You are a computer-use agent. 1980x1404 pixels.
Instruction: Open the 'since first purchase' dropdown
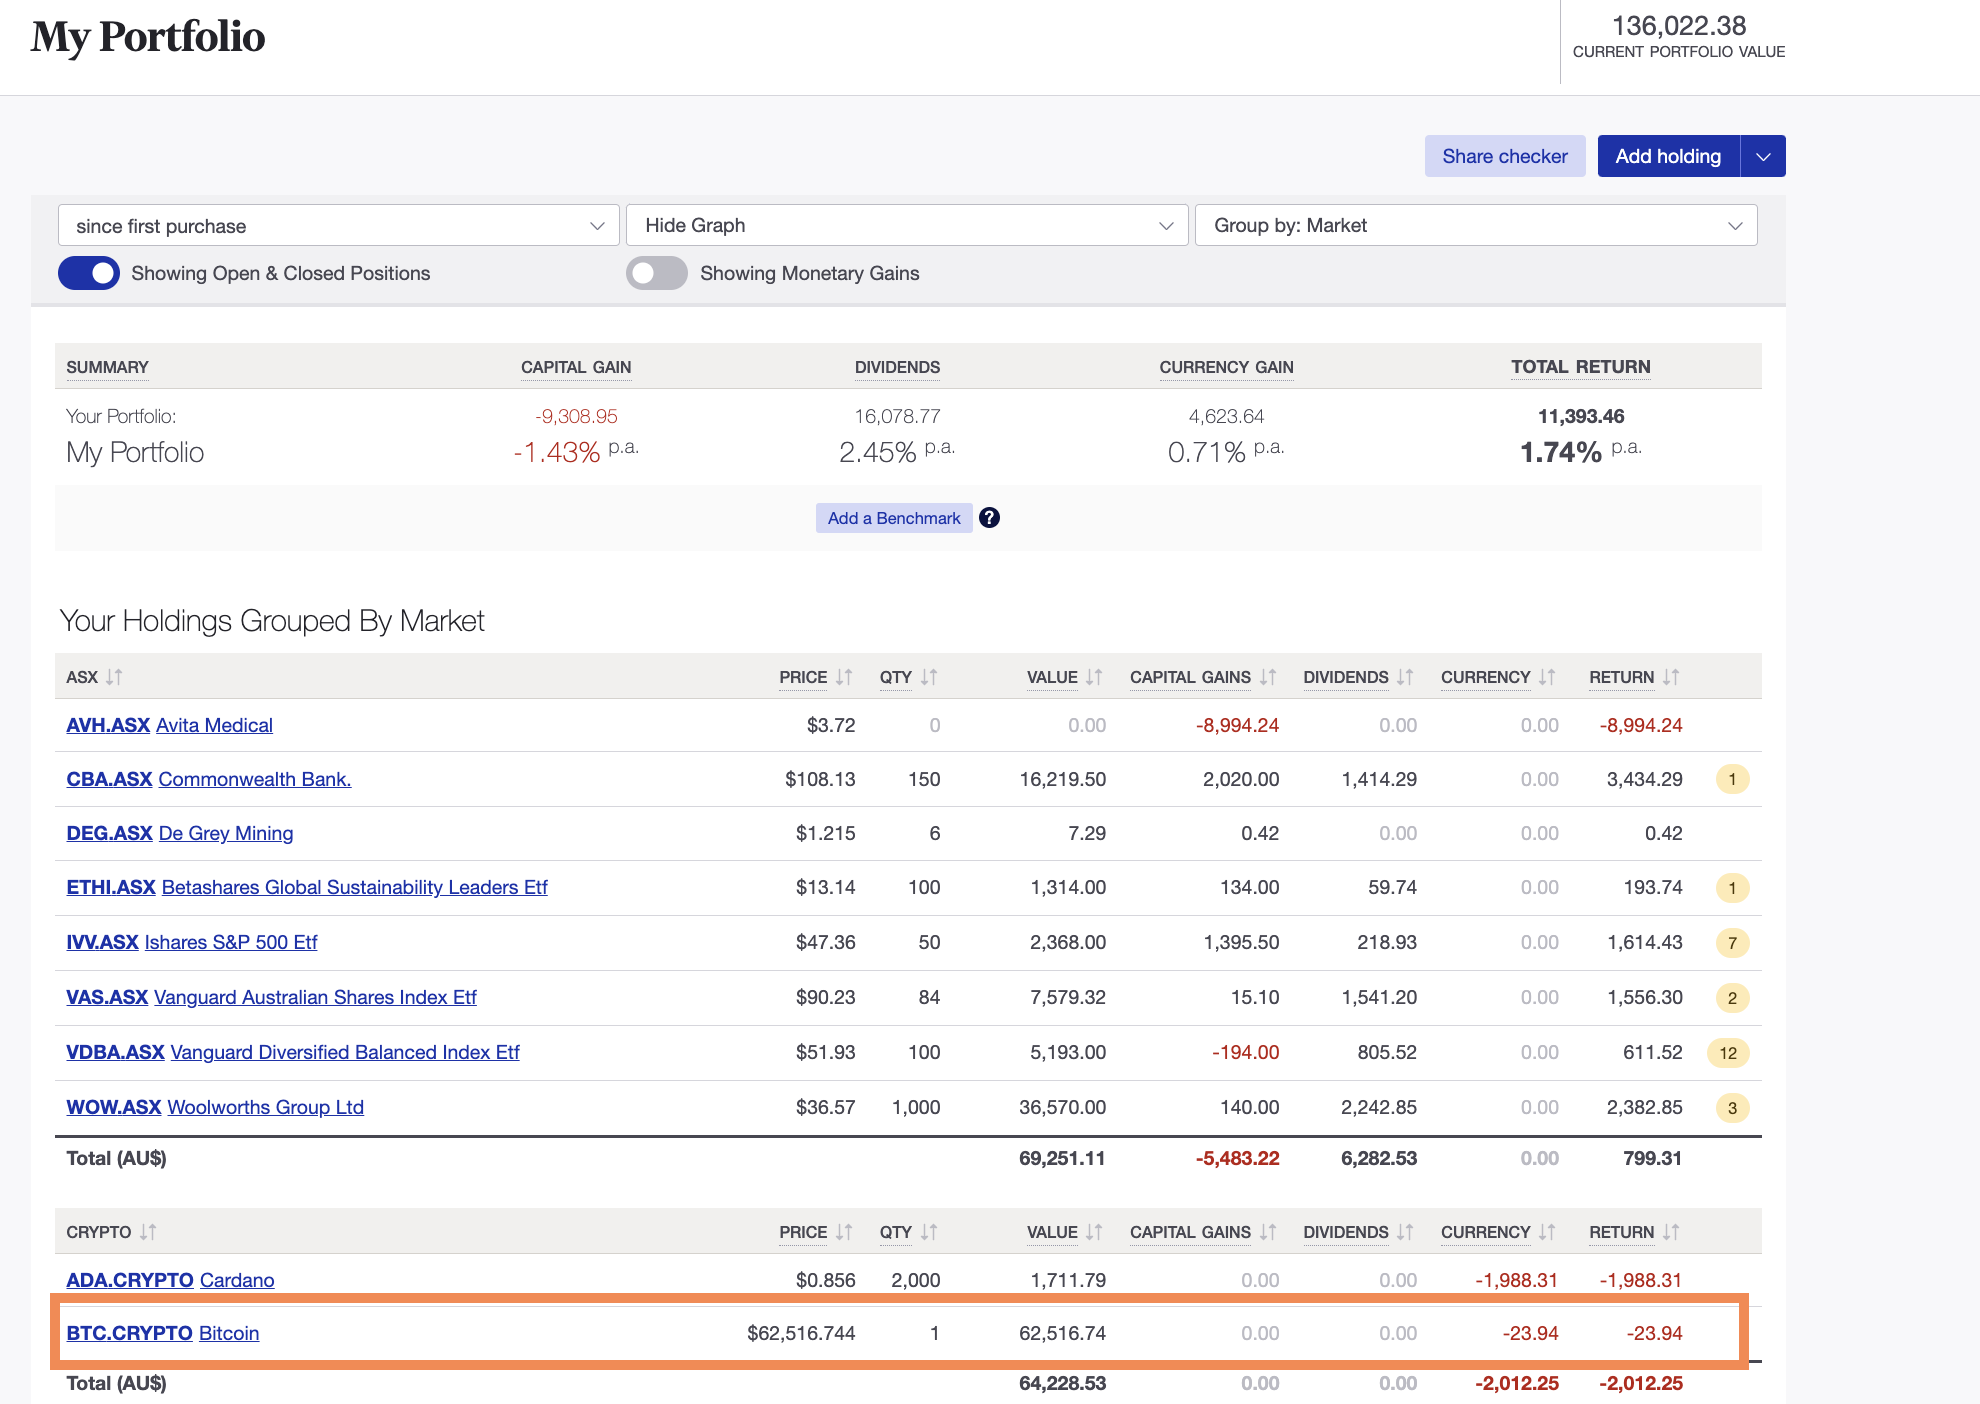coord(339,226)
